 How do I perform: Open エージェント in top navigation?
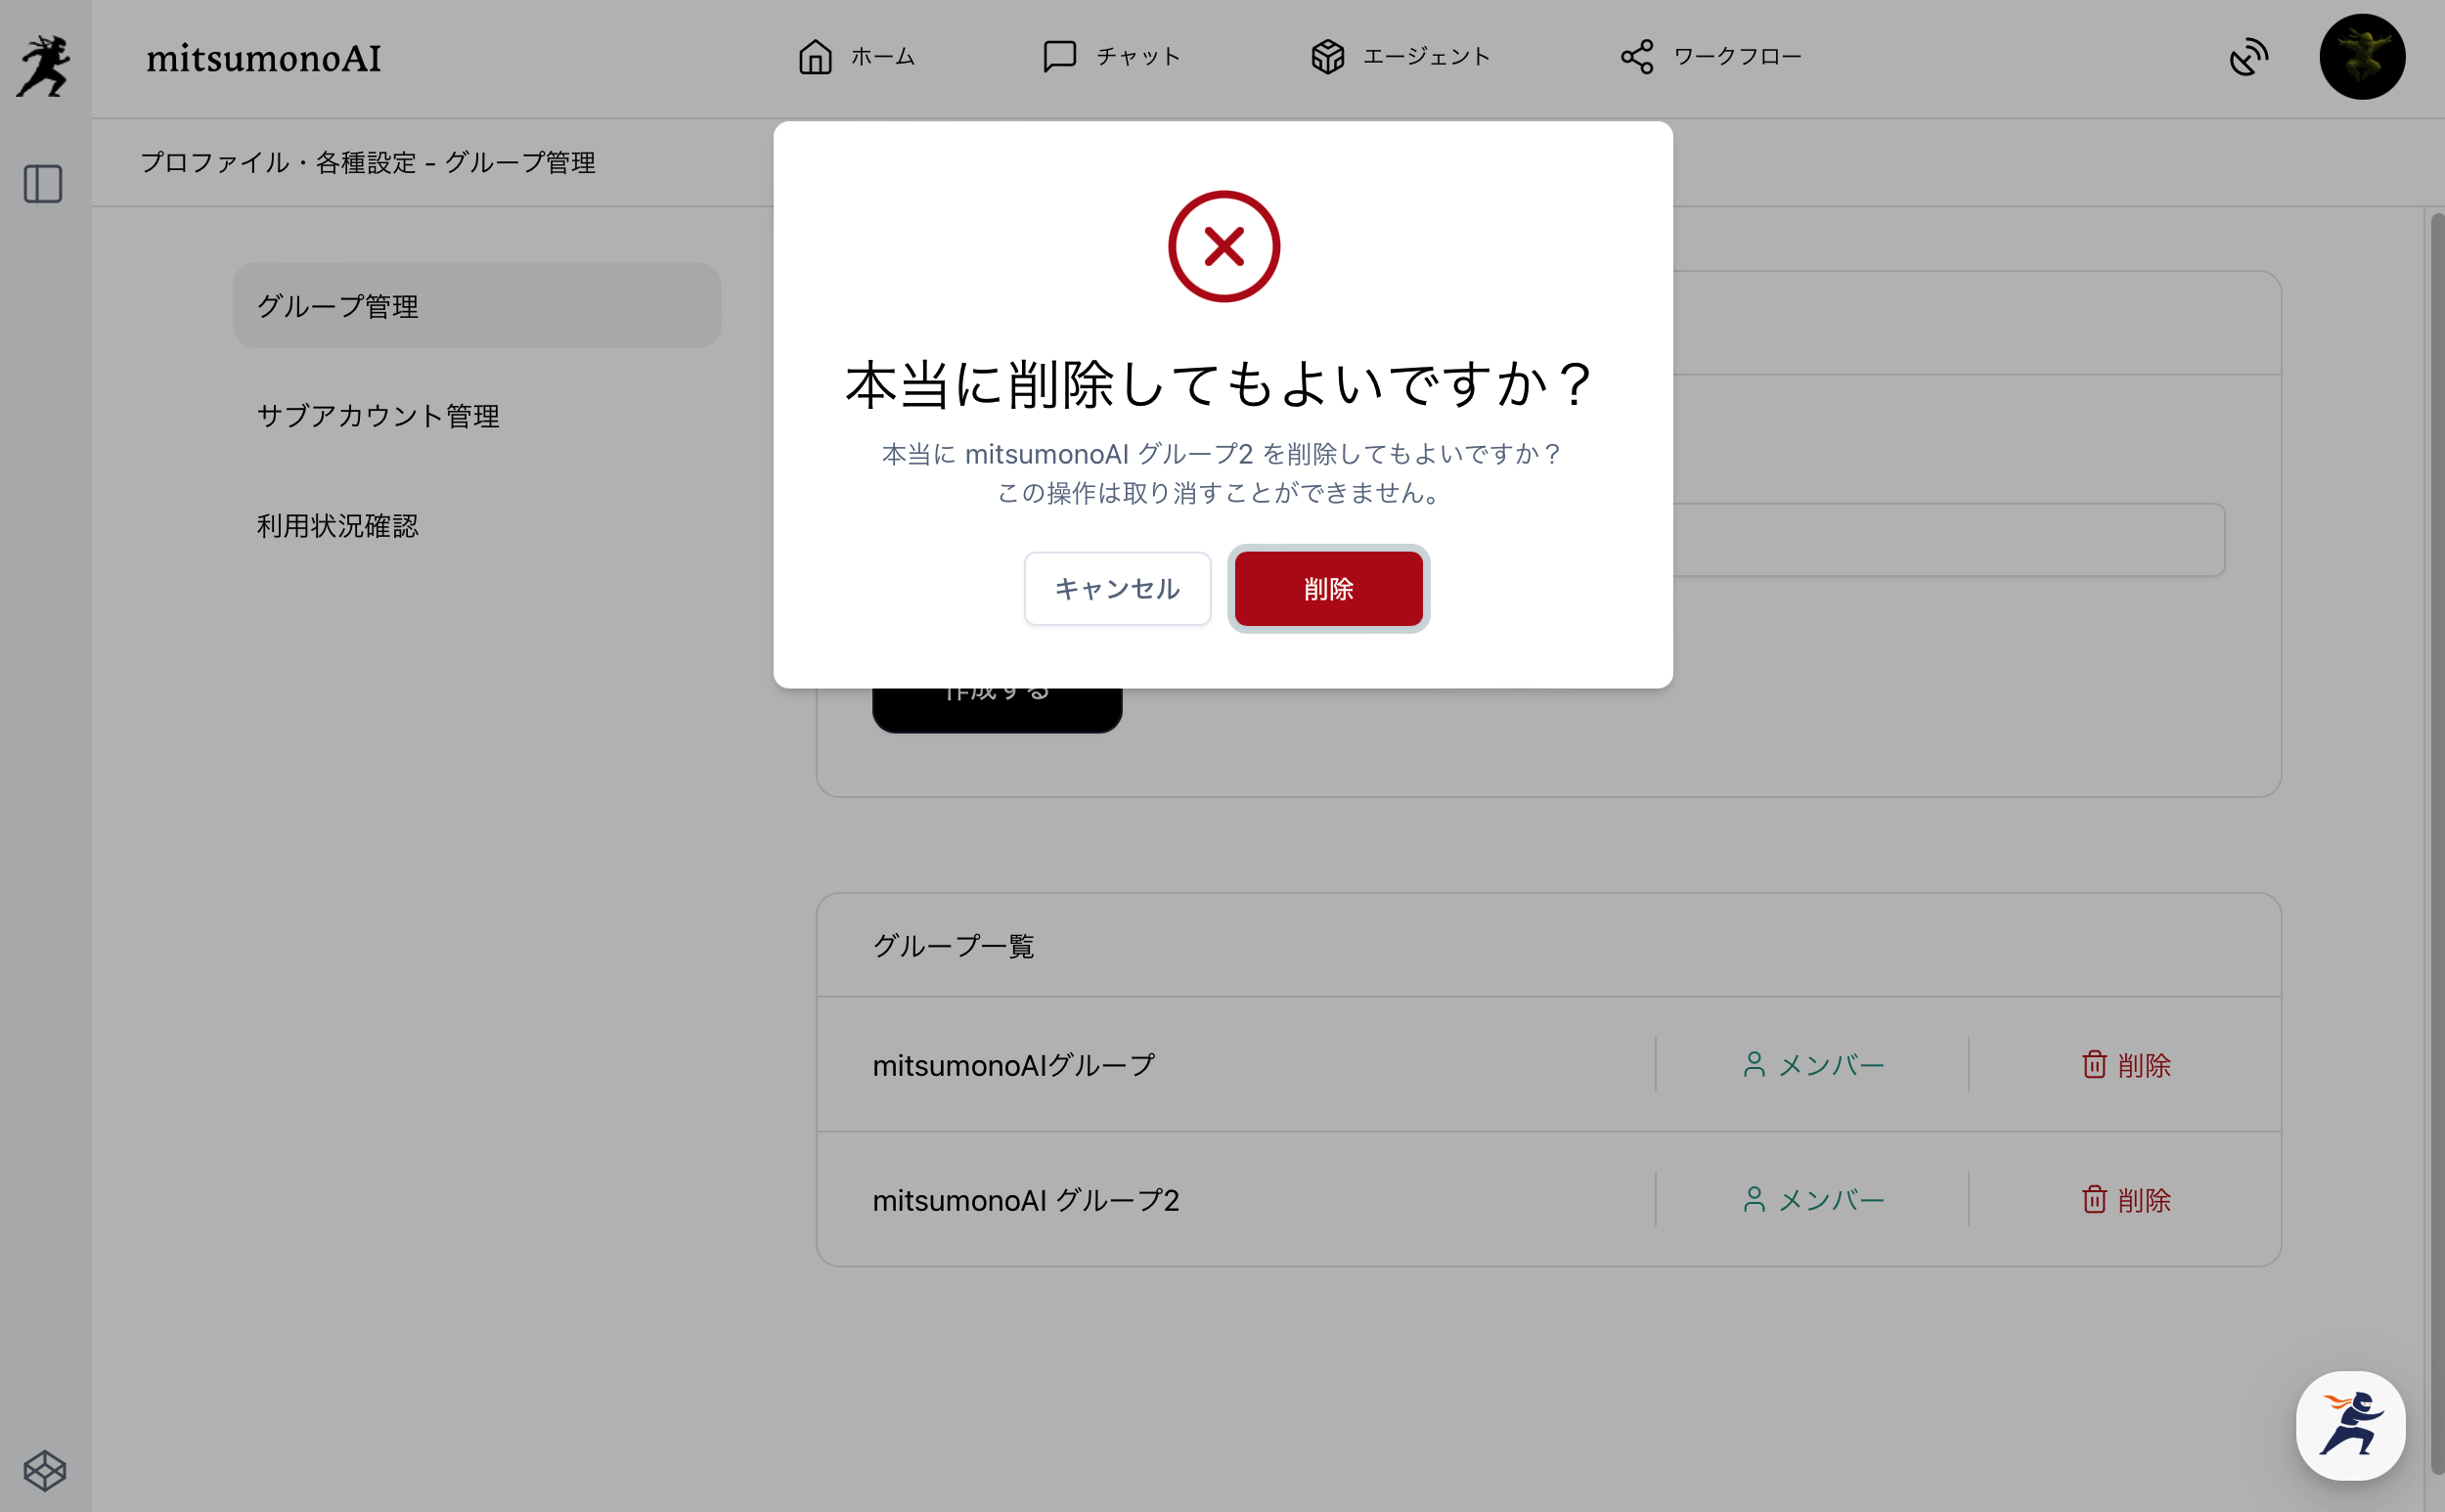(1400, 57)
